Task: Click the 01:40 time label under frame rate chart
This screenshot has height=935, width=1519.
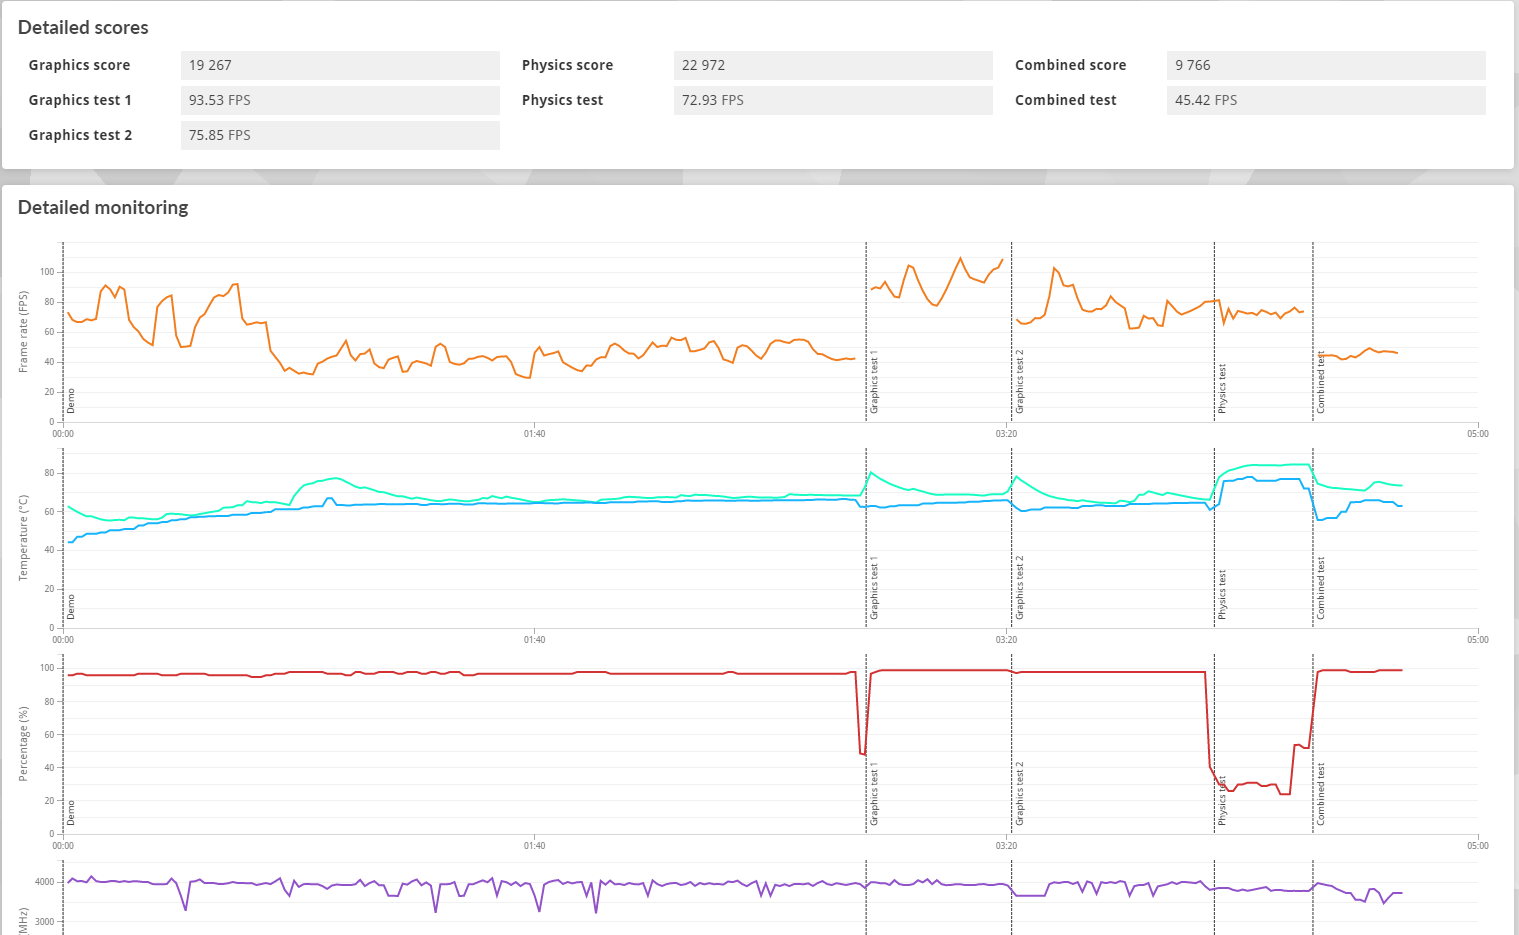Action: [535, 434]
